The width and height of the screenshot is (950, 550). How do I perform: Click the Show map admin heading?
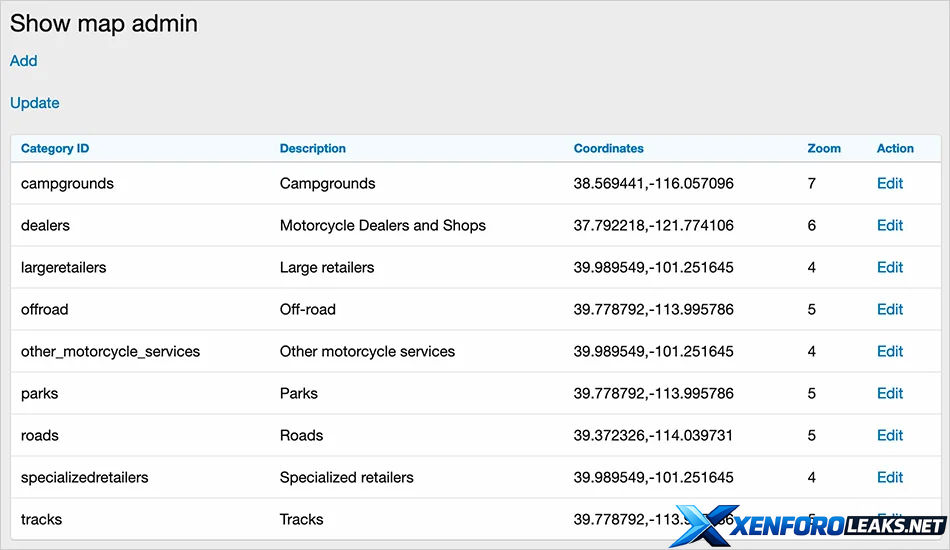(104, 24)
